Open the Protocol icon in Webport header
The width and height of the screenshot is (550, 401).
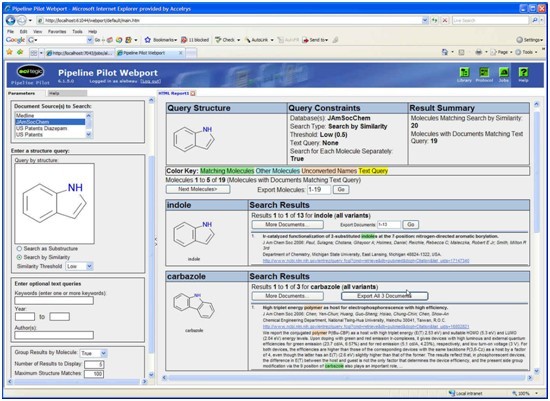(484, 73)
